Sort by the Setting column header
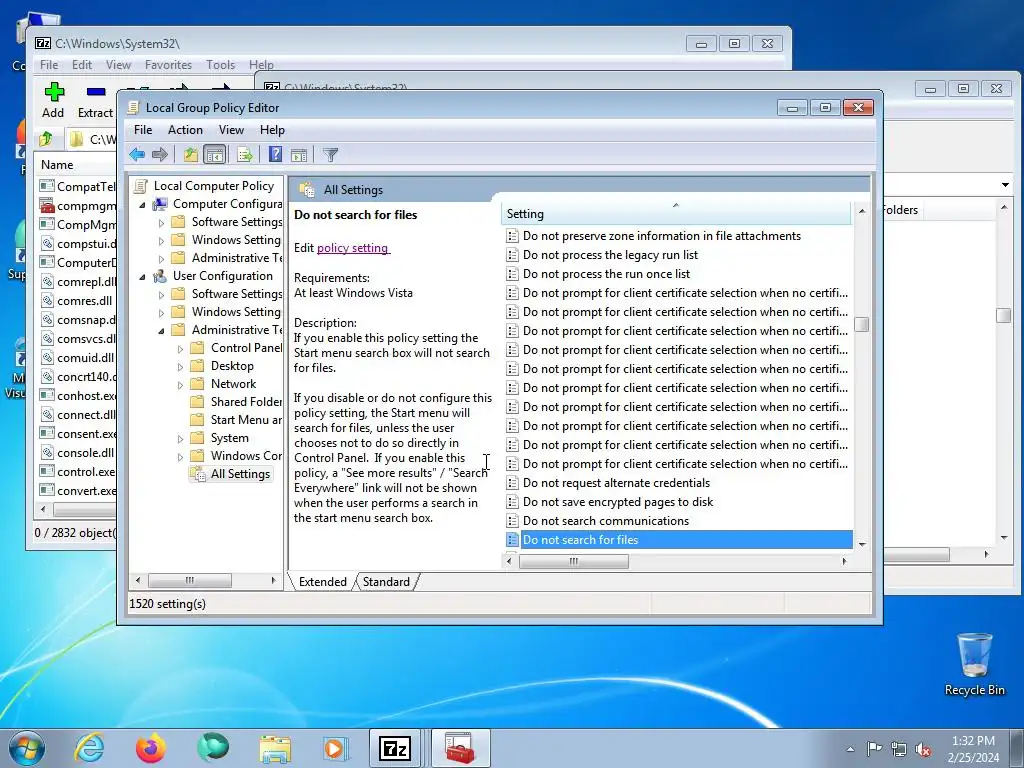 click(x=675, y=214)
